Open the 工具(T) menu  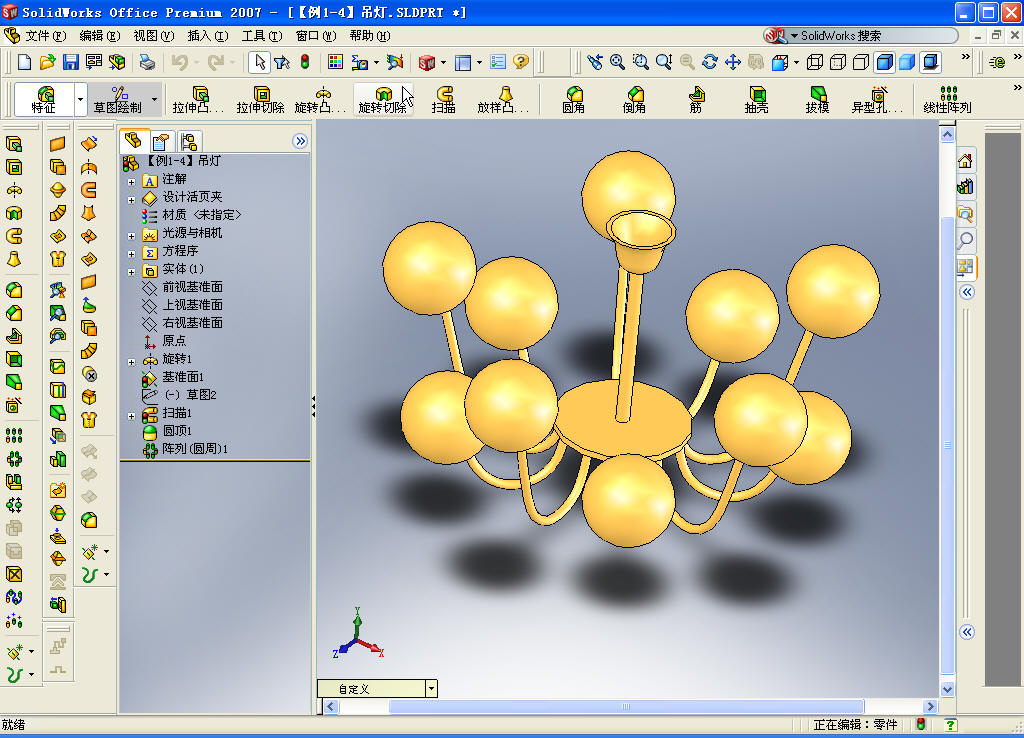point(262,36)
